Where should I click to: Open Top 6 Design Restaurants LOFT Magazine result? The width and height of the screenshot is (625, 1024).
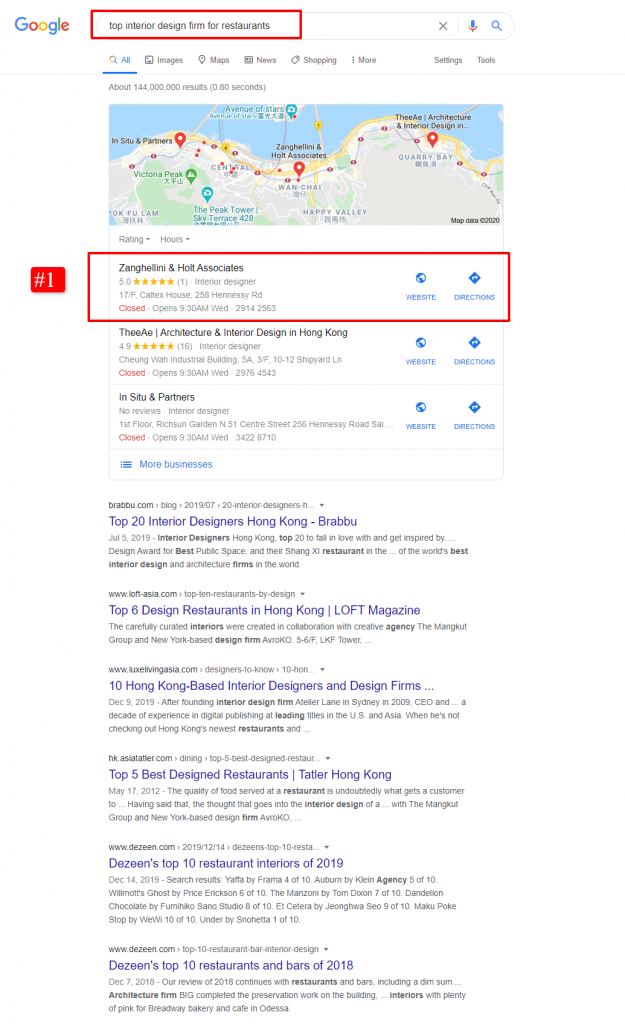(264, 610)
